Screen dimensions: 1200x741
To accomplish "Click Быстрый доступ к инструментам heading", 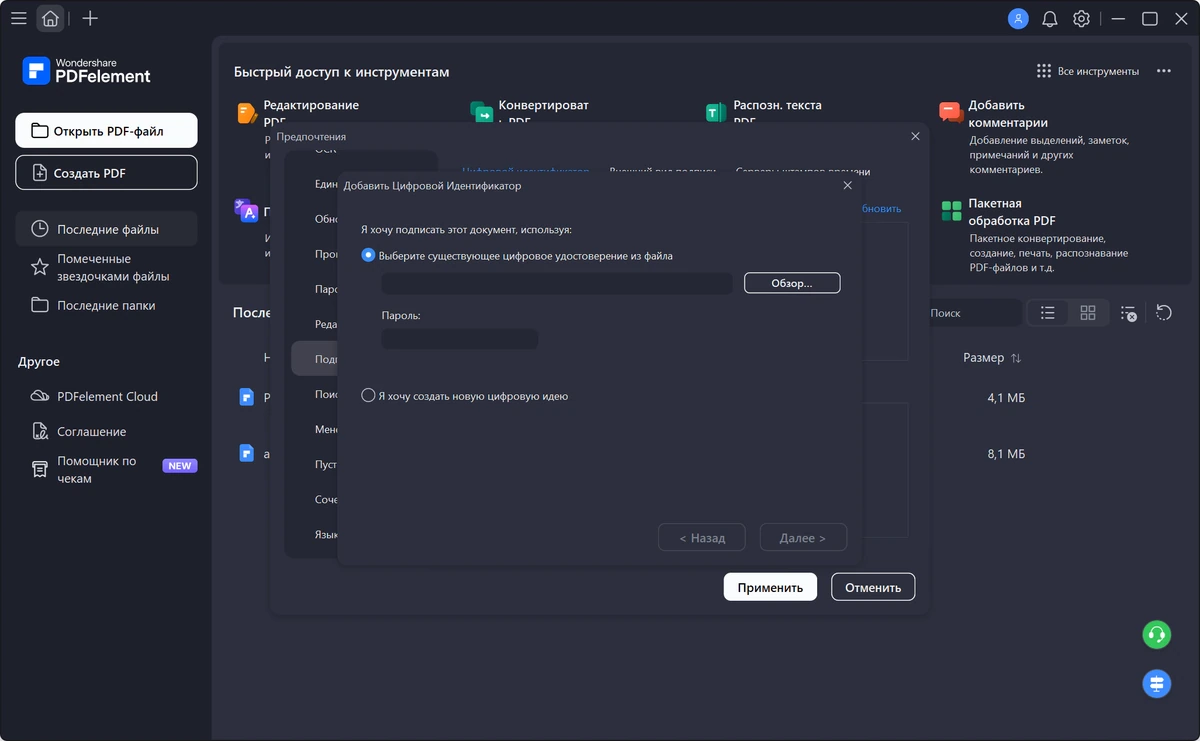I will [x=341, y=72].
